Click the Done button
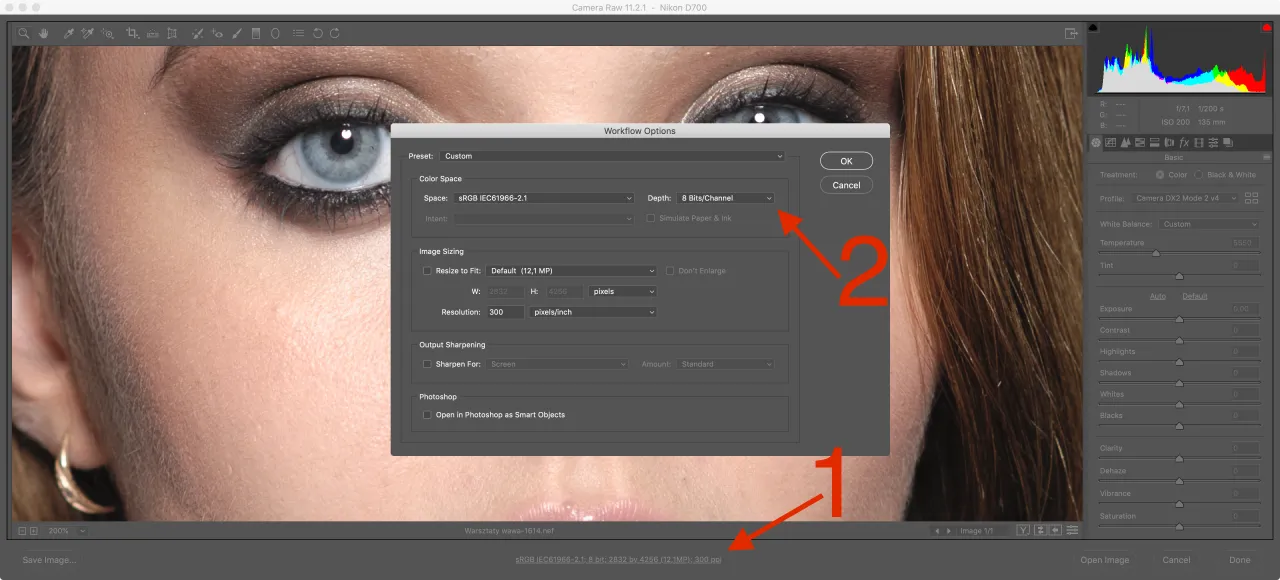This screenshot has width=1280, height=580. pos(1240,560)
